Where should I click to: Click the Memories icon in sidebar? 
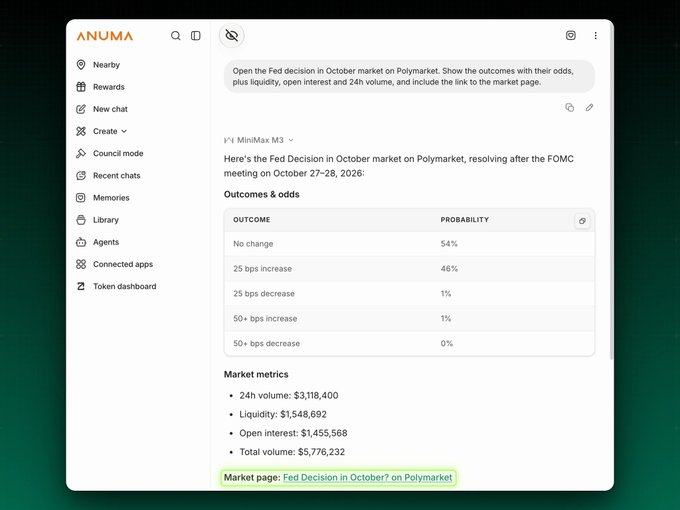click(x=81, y=197)
